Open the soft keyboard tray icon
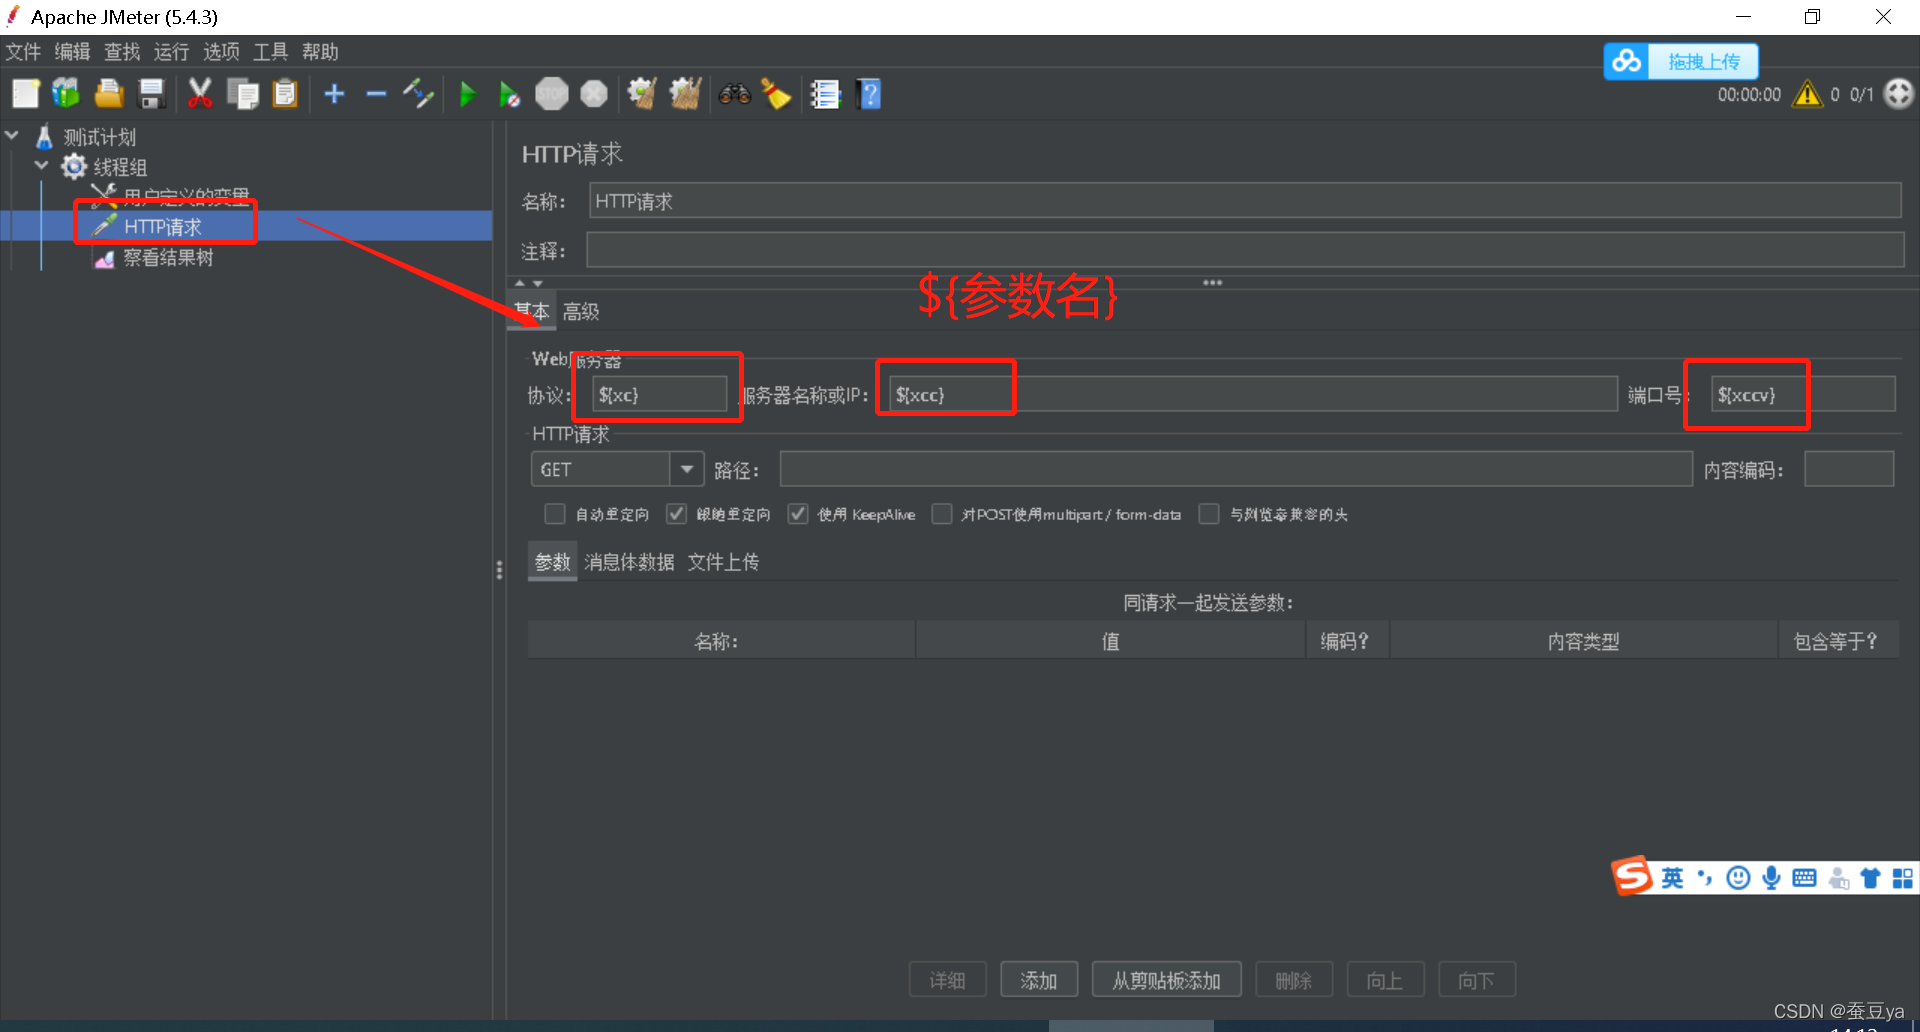The image size is (1920, 1032). pos(1804,878)
